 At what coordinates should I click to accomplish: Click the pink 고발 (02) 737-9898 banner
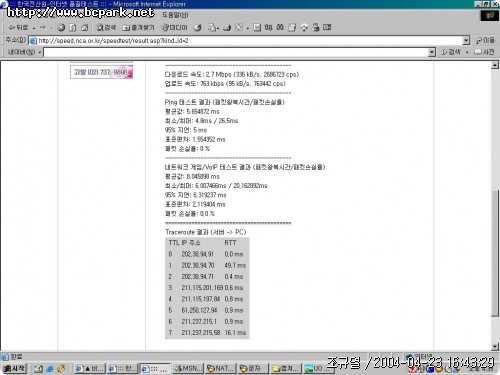(101, 72)
